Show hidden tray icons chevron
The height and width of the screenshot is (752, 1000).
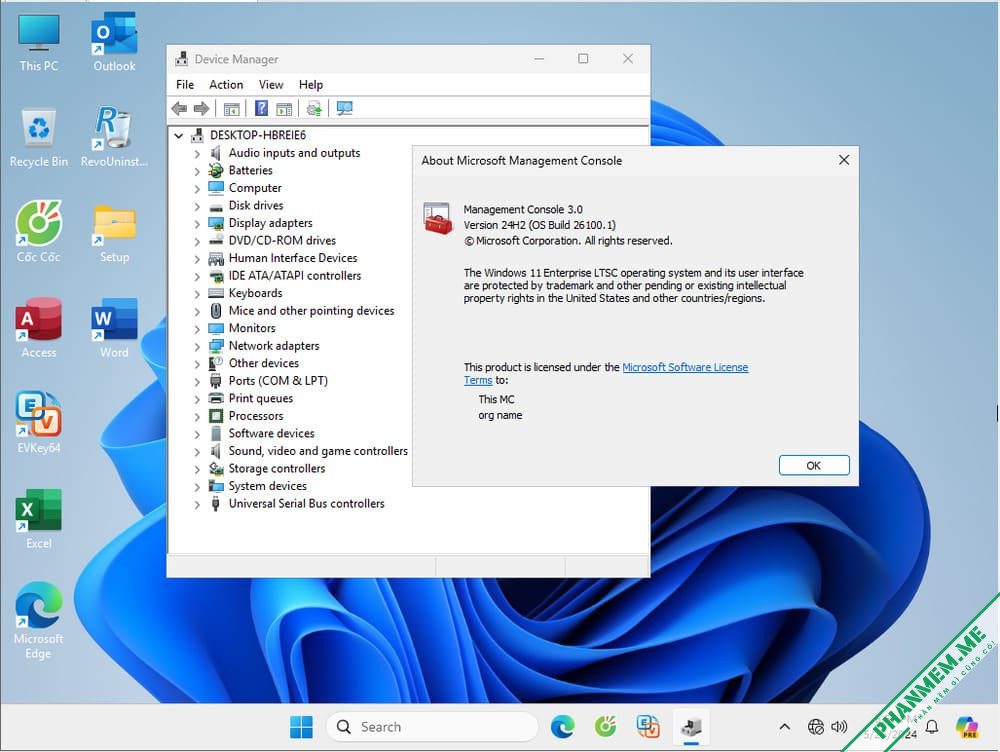coord(785,726)
